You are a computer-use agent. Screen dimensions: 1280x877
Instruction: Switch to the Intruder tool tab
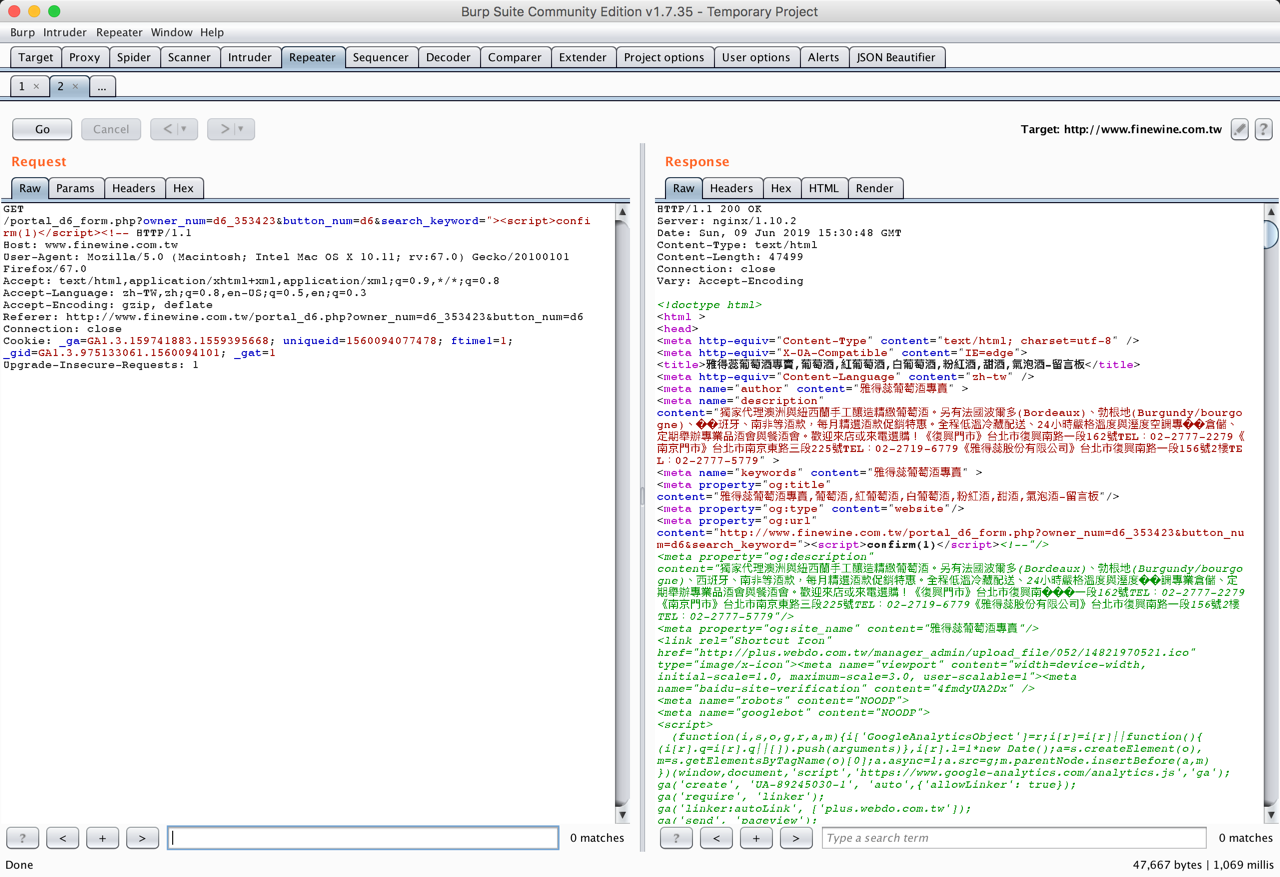pyautogui.click(x=250, y=57)
